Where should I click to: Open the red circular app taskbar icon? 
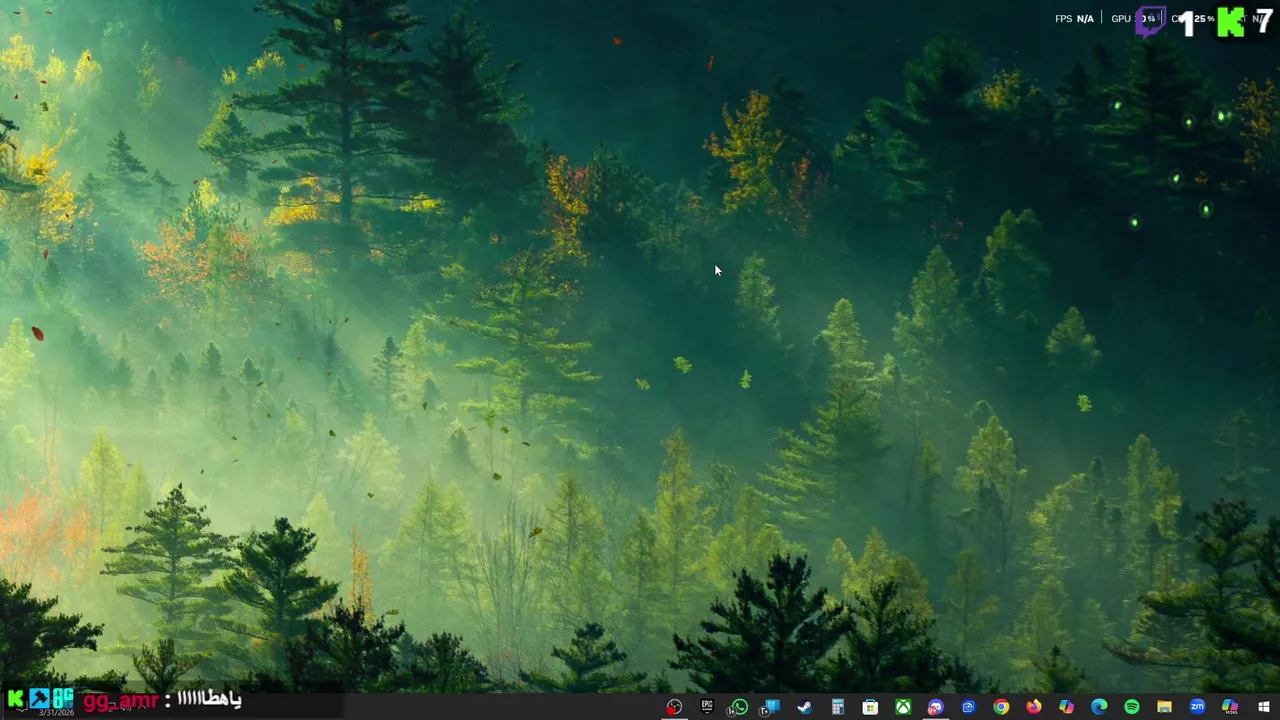(x=674, y=707)
